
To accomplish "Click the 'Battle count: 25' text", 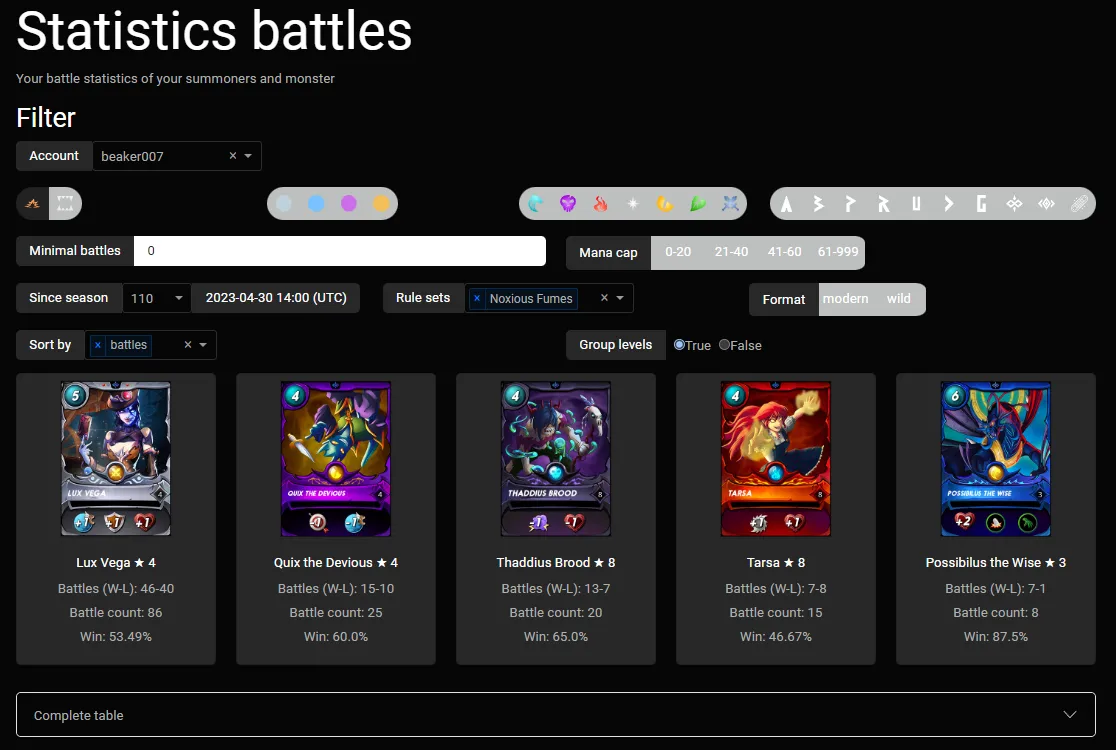I will pyautogui.click(x=336, y=613).
